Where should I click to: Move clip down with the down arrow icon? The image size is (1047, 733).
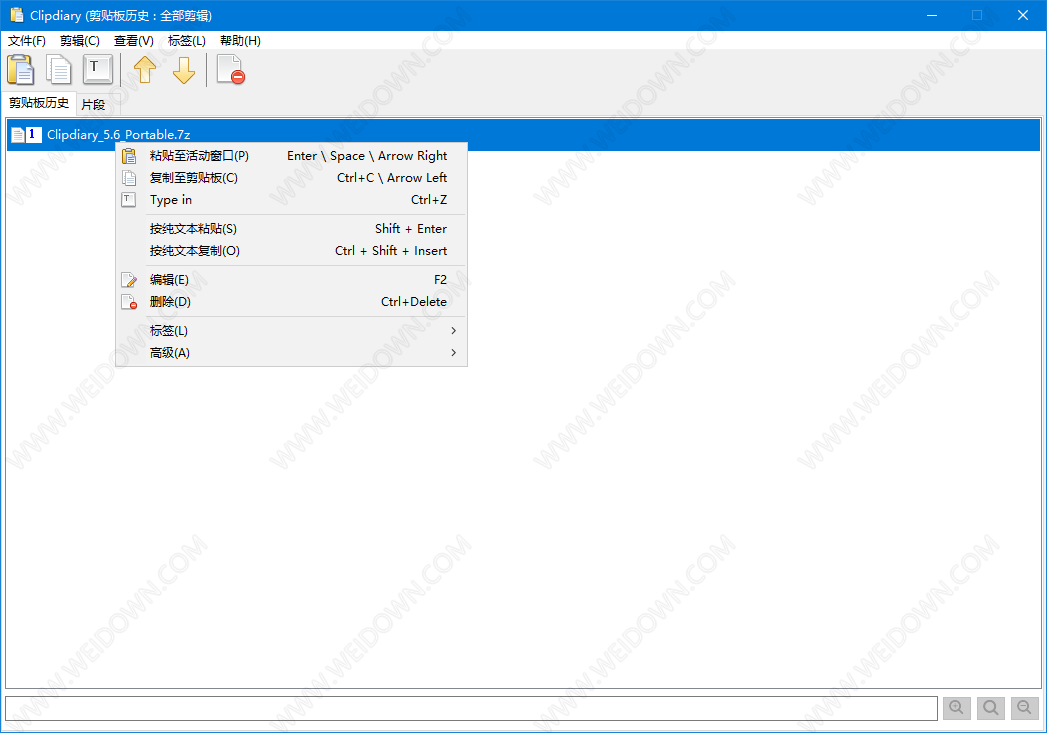(x=184, y=70)
